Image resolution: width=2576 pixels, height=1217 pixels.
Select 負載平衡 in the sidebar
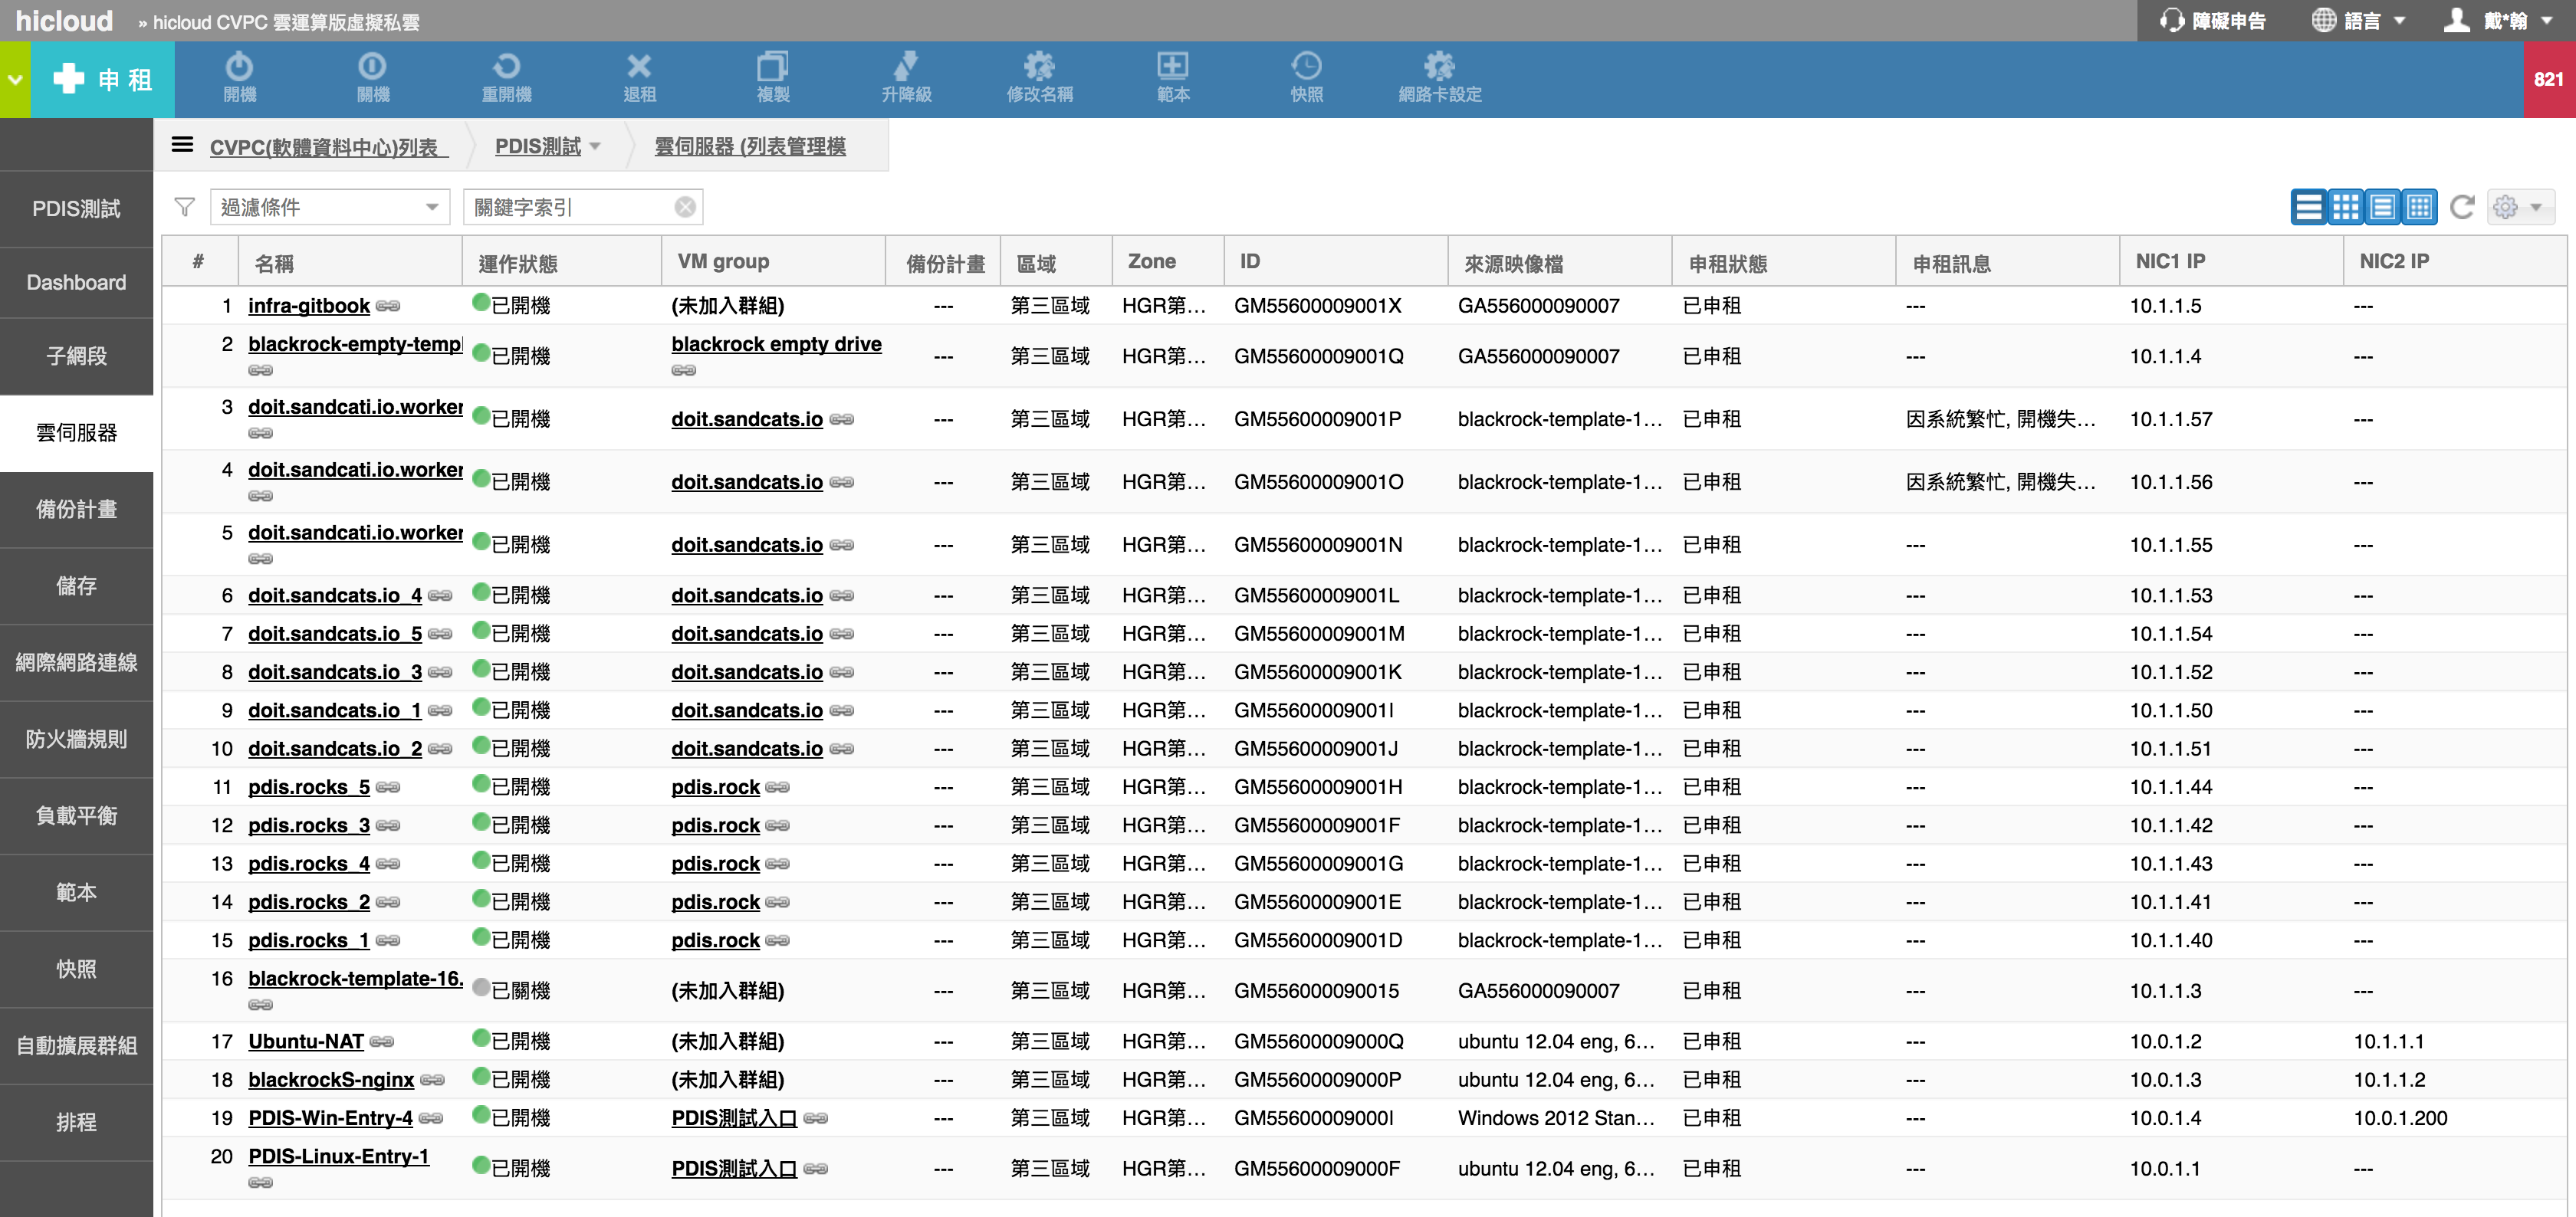(x=76, y=816)
